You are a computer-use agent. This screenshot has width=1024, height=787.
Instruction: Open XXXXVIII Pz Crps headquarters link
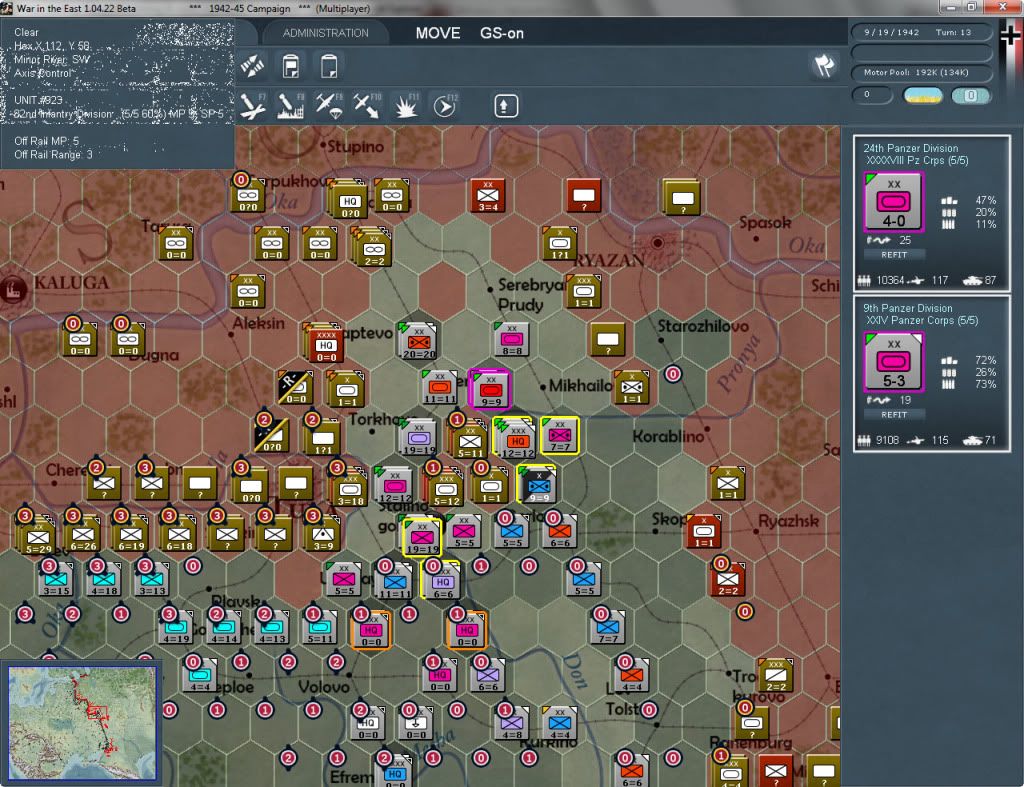pyautogui.click(x=918, y=161)
